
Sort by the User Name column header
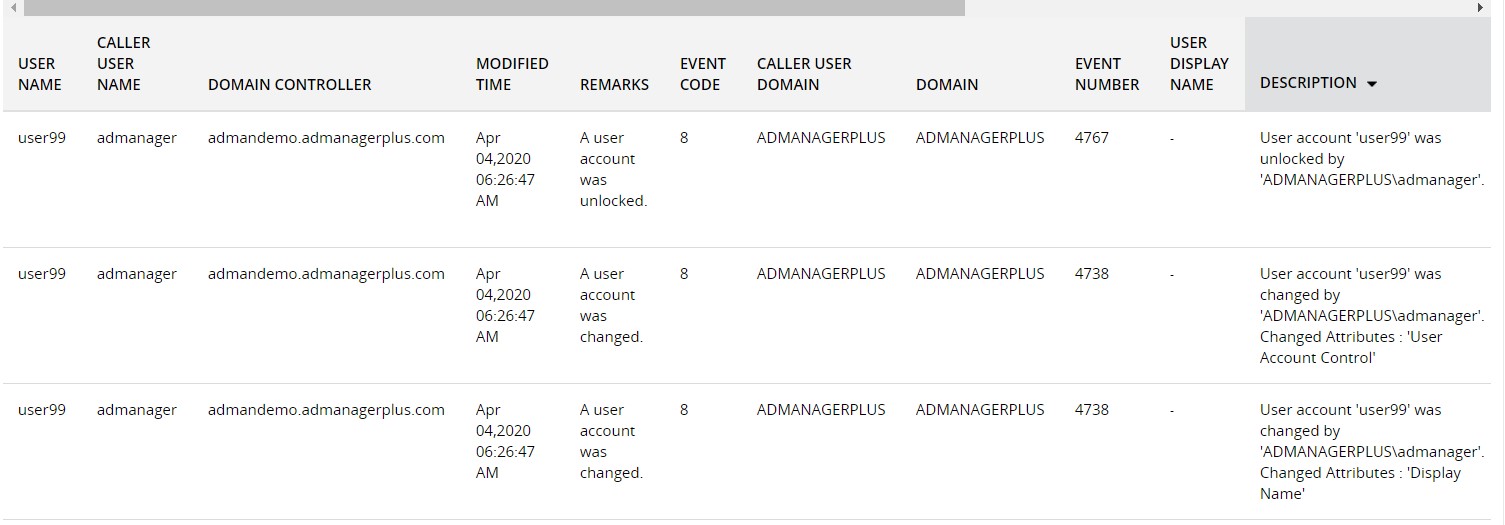(x=39, y=74)
